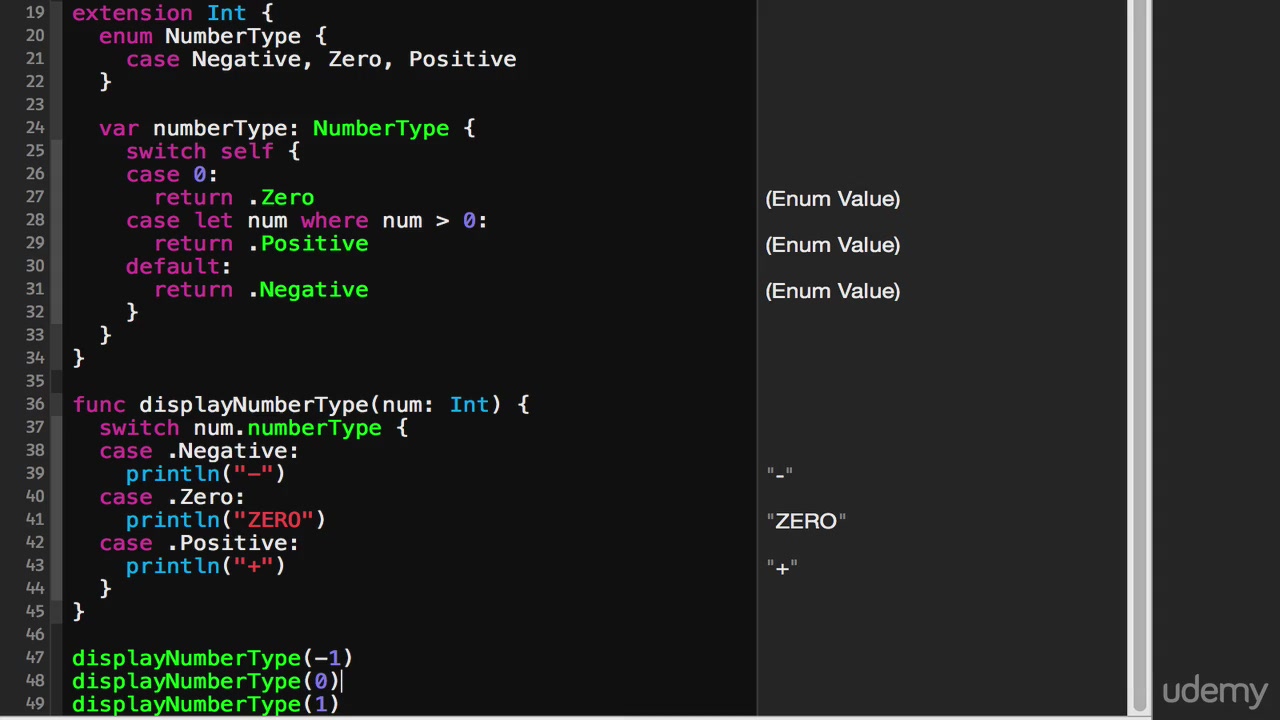
Task: Click line number 23 in the gutter
Action: pyautogui.click(x=35, y=105)
